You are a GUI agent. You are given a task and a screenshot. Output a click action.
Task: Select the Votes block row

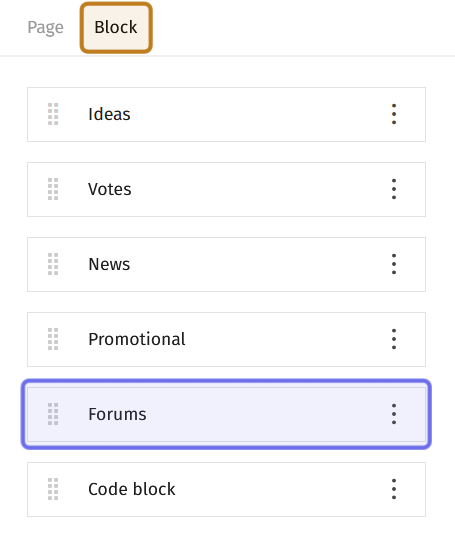tap(226, 189)
